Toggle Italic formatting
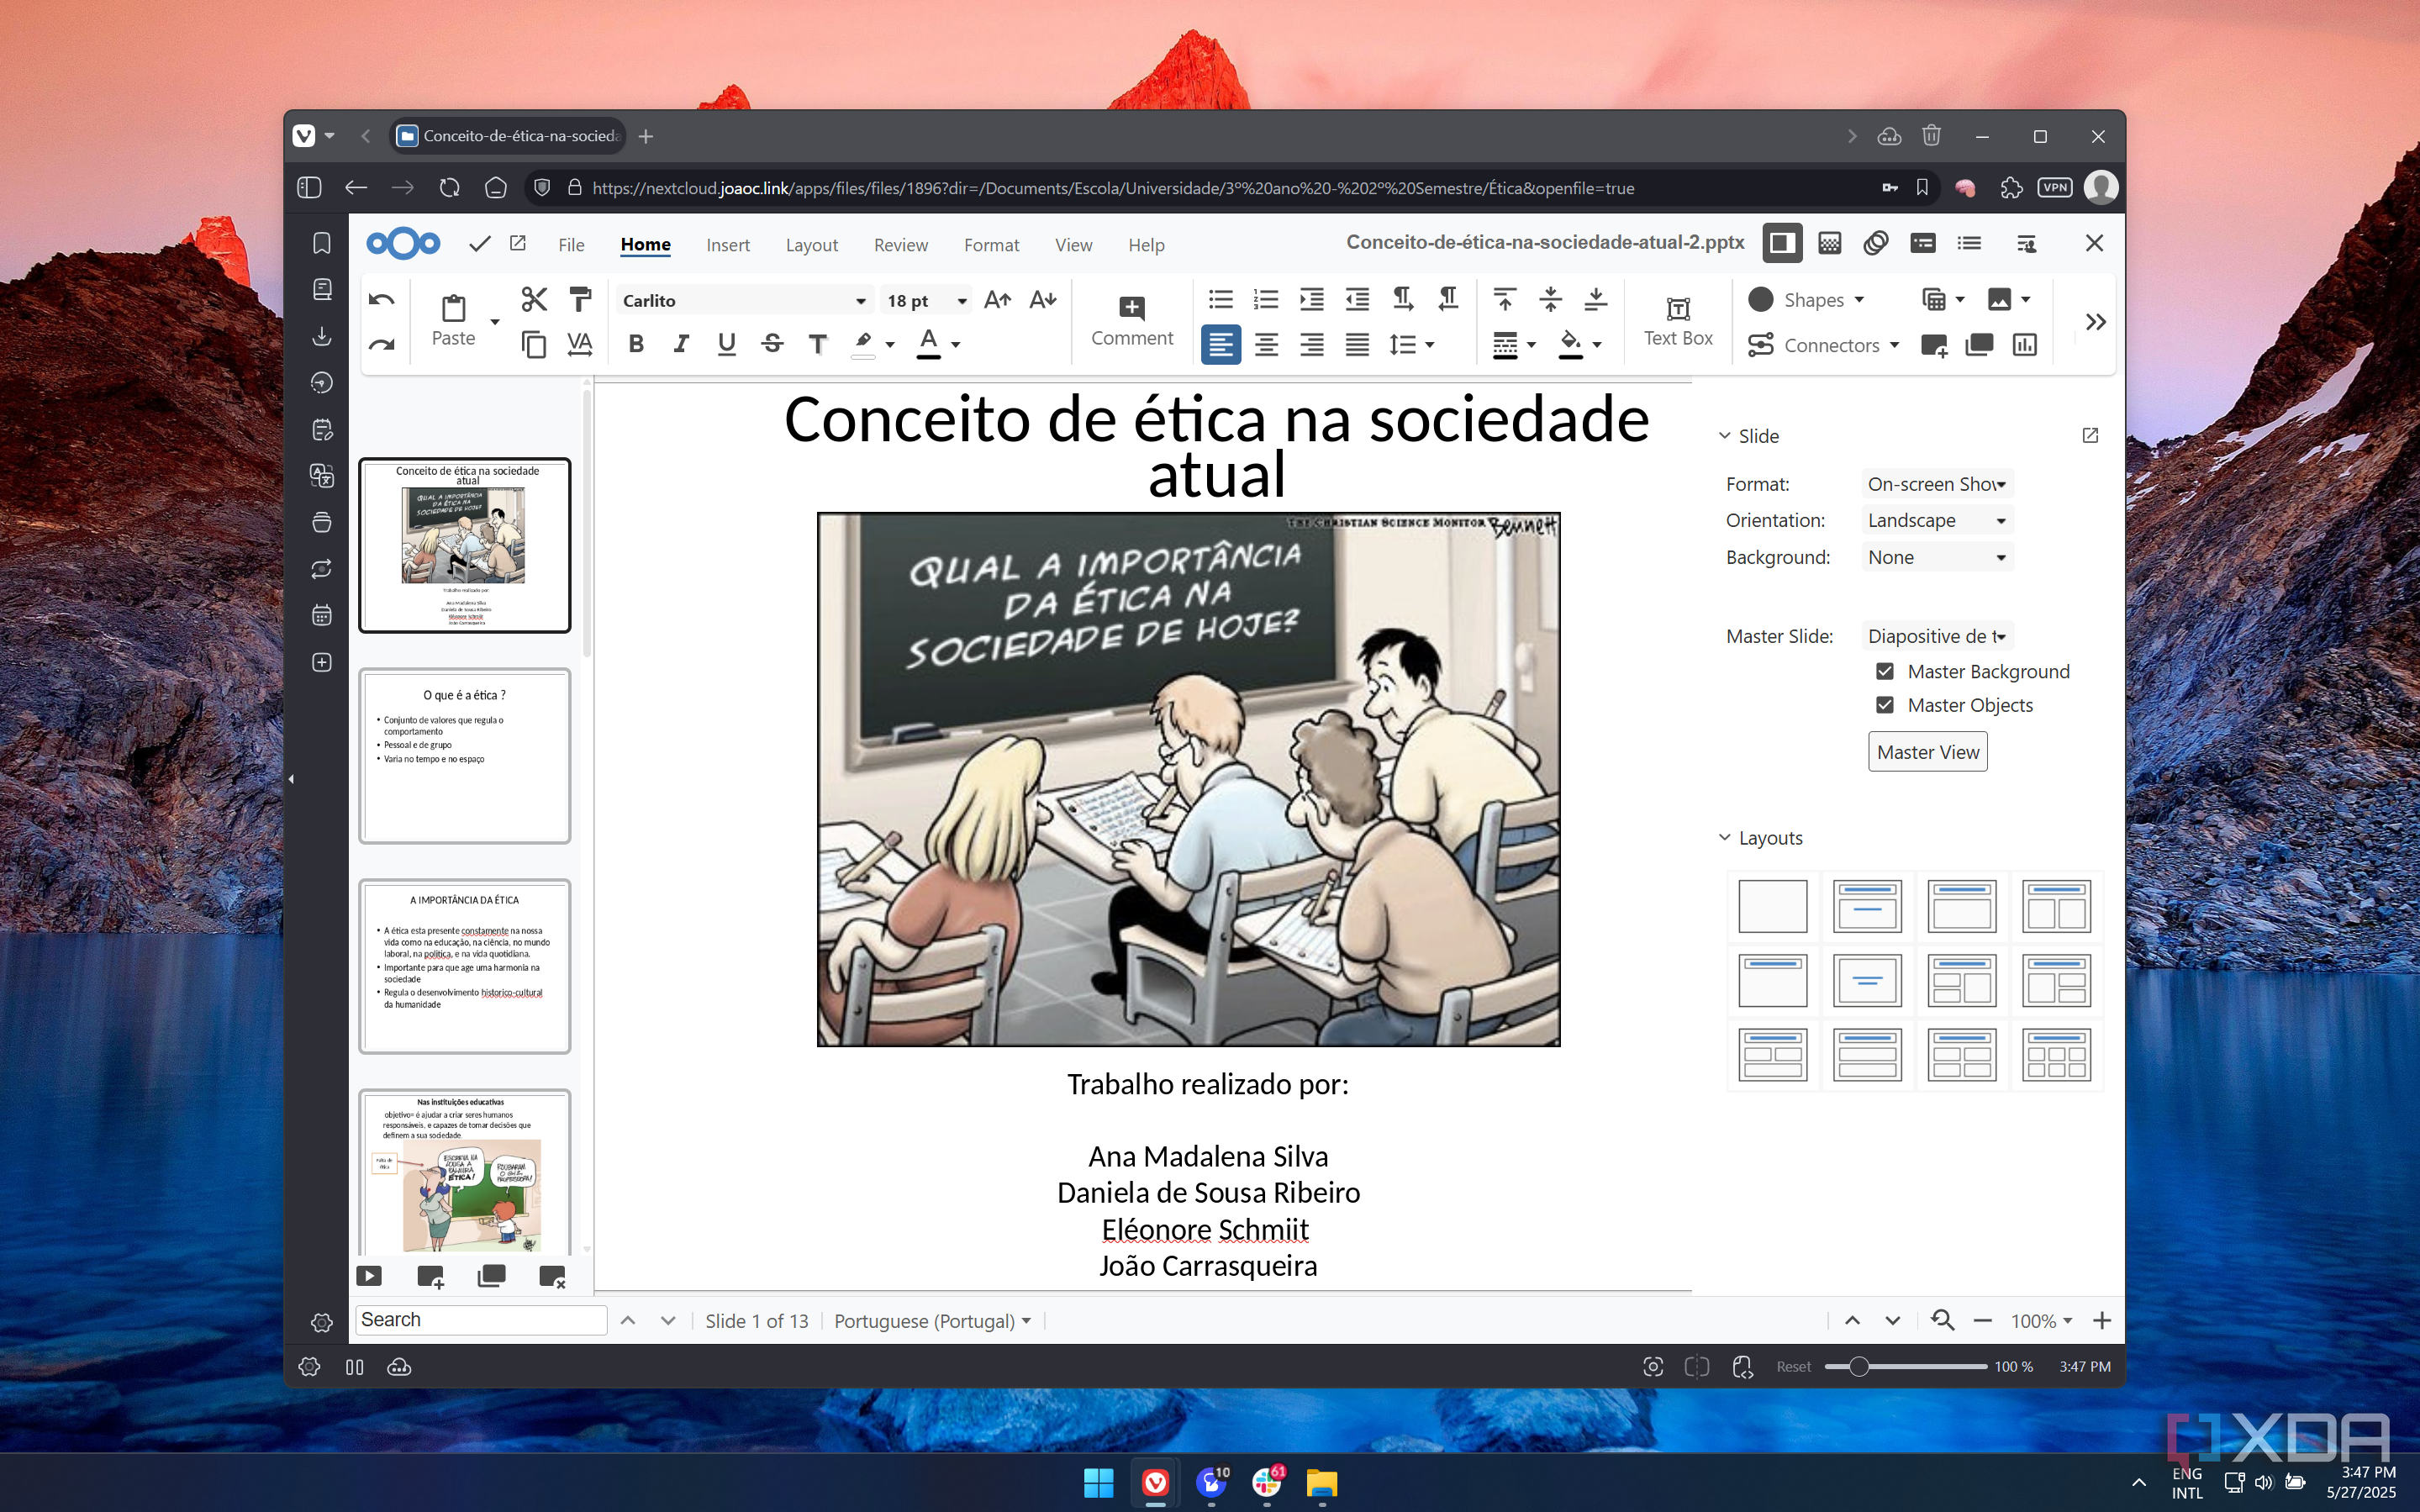This screenshot has height=1512, width=2420. pos(681,345)
